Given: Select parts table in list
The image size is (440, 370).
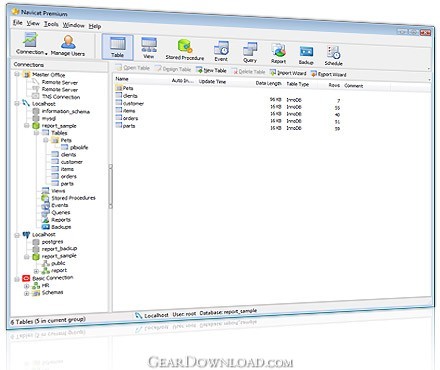Looking at the screenshot, I should coord(125,126).
